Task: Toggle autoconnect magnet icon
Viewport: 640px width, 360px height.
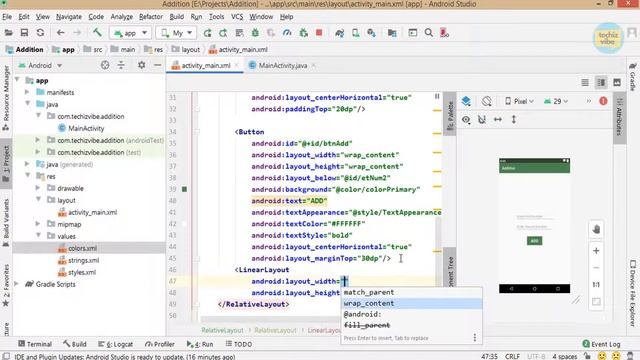Action: pyautogui.click(x=482, y=120)
